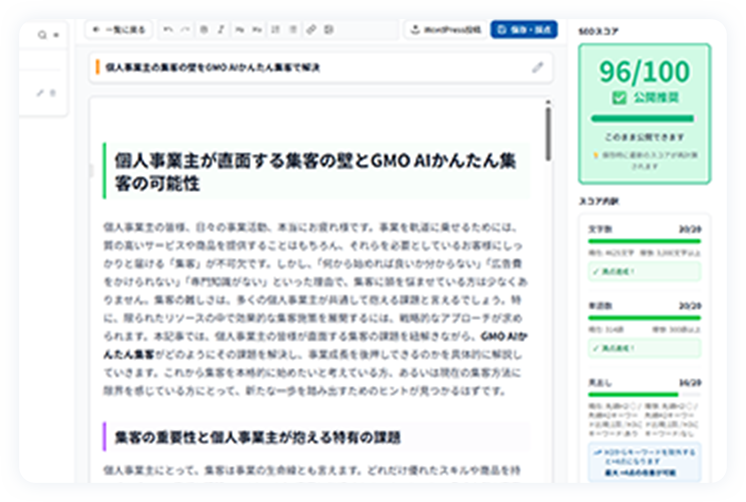The height and width of the screenshot is (502, 746).
Task: Click the subheading 集客の重要性と個人事業主が抱える特有の課題
Action: [257, 437]
